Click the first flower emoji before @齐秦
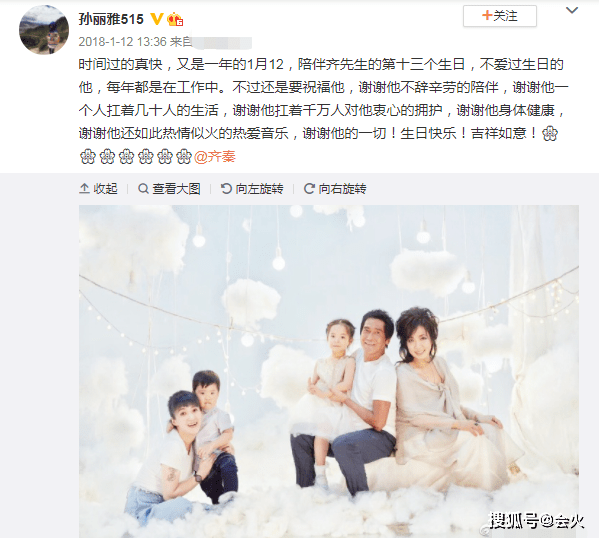 (x=87, y=157)
